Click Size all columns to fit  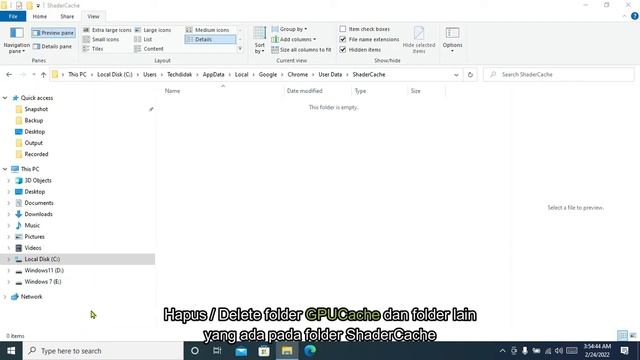(302, 50)
